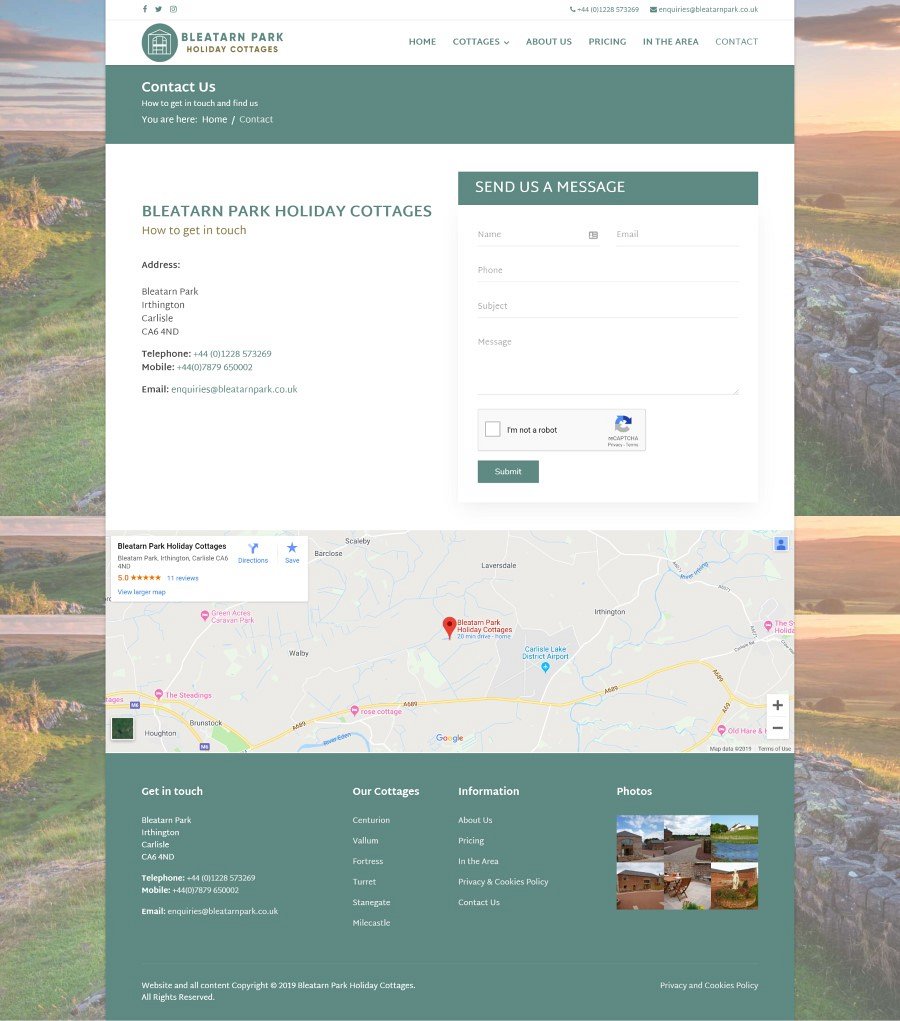Switch map to satellite view thumbnail
Image resolution: width=900 pixels, height=1021 pixels.
[122, 728]
